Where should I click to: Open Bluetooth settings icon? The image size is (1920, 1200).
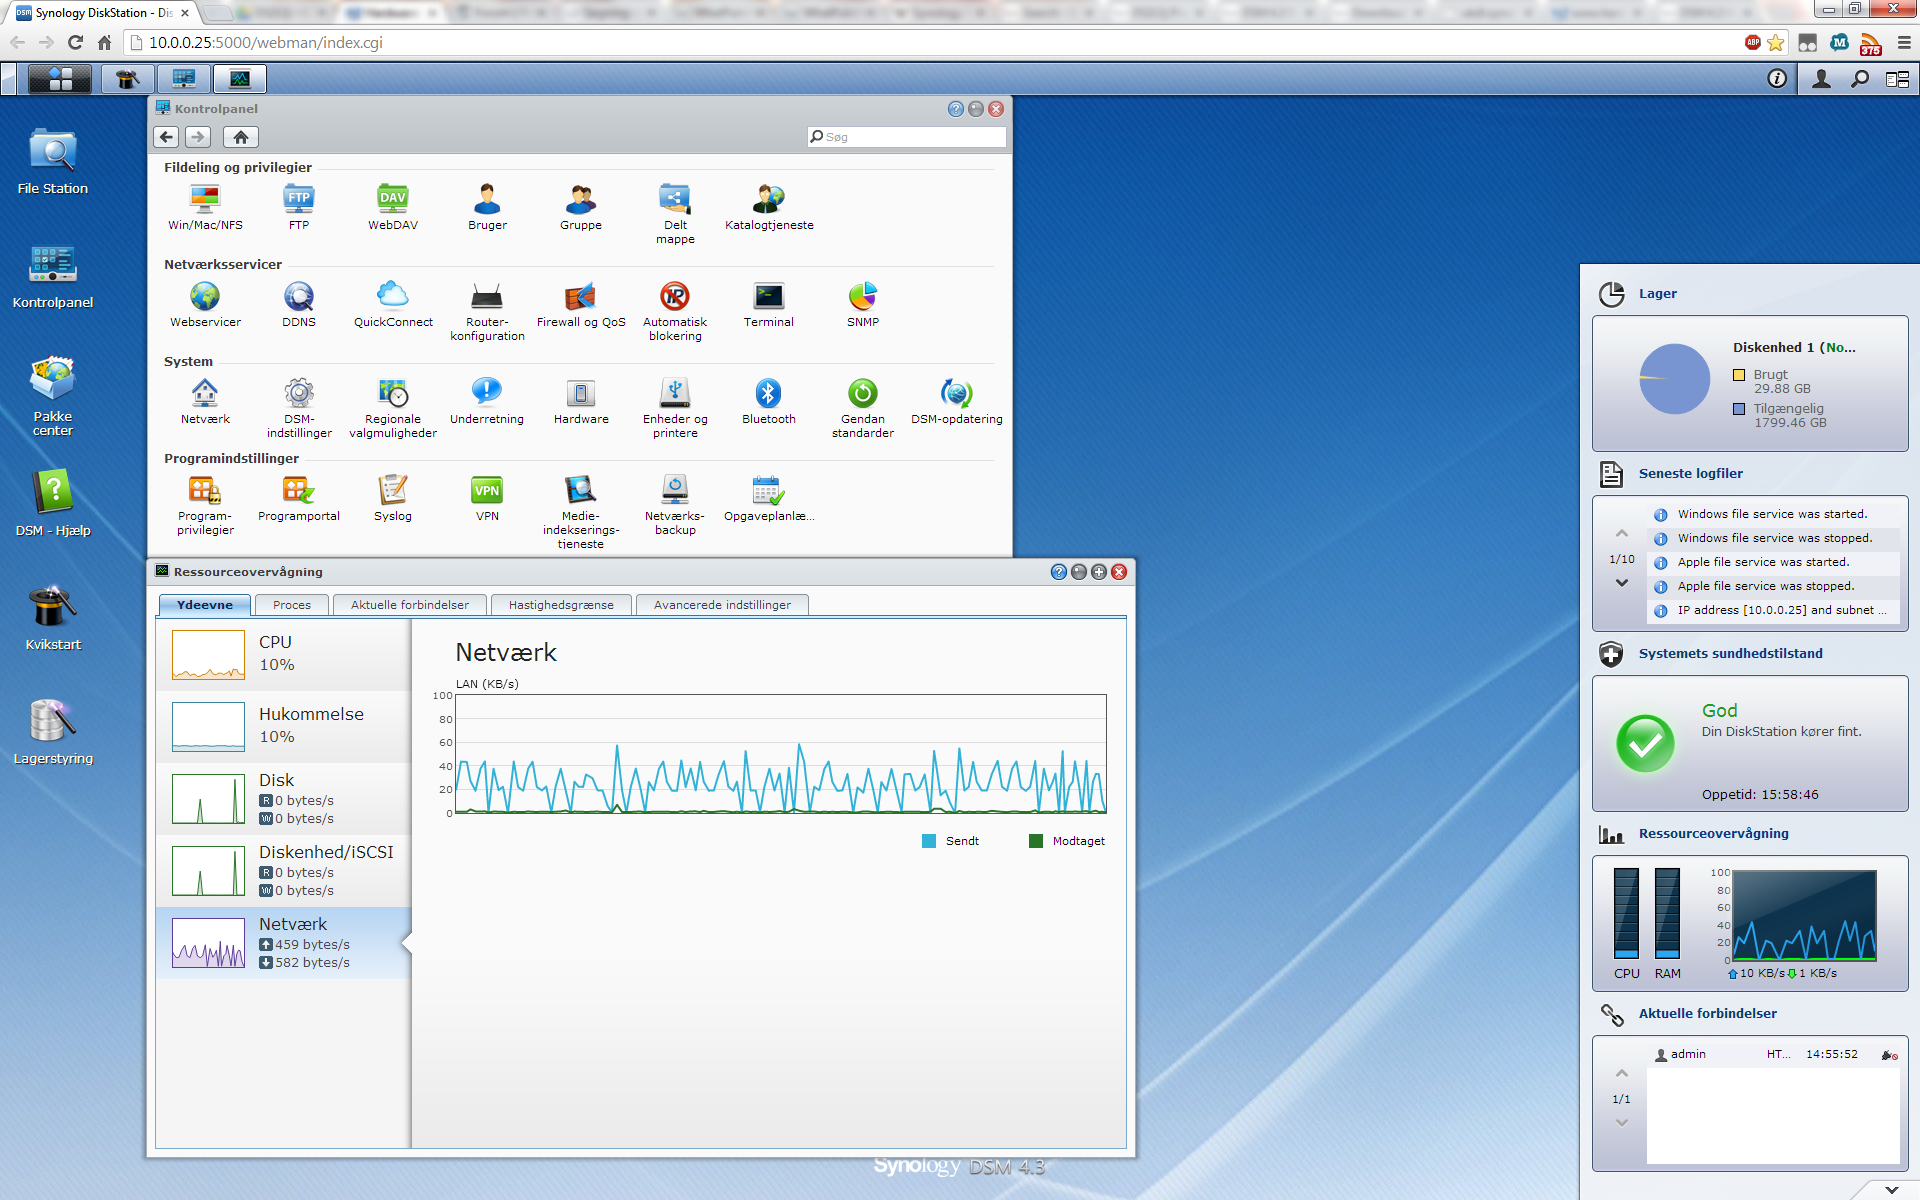[769, 401]
